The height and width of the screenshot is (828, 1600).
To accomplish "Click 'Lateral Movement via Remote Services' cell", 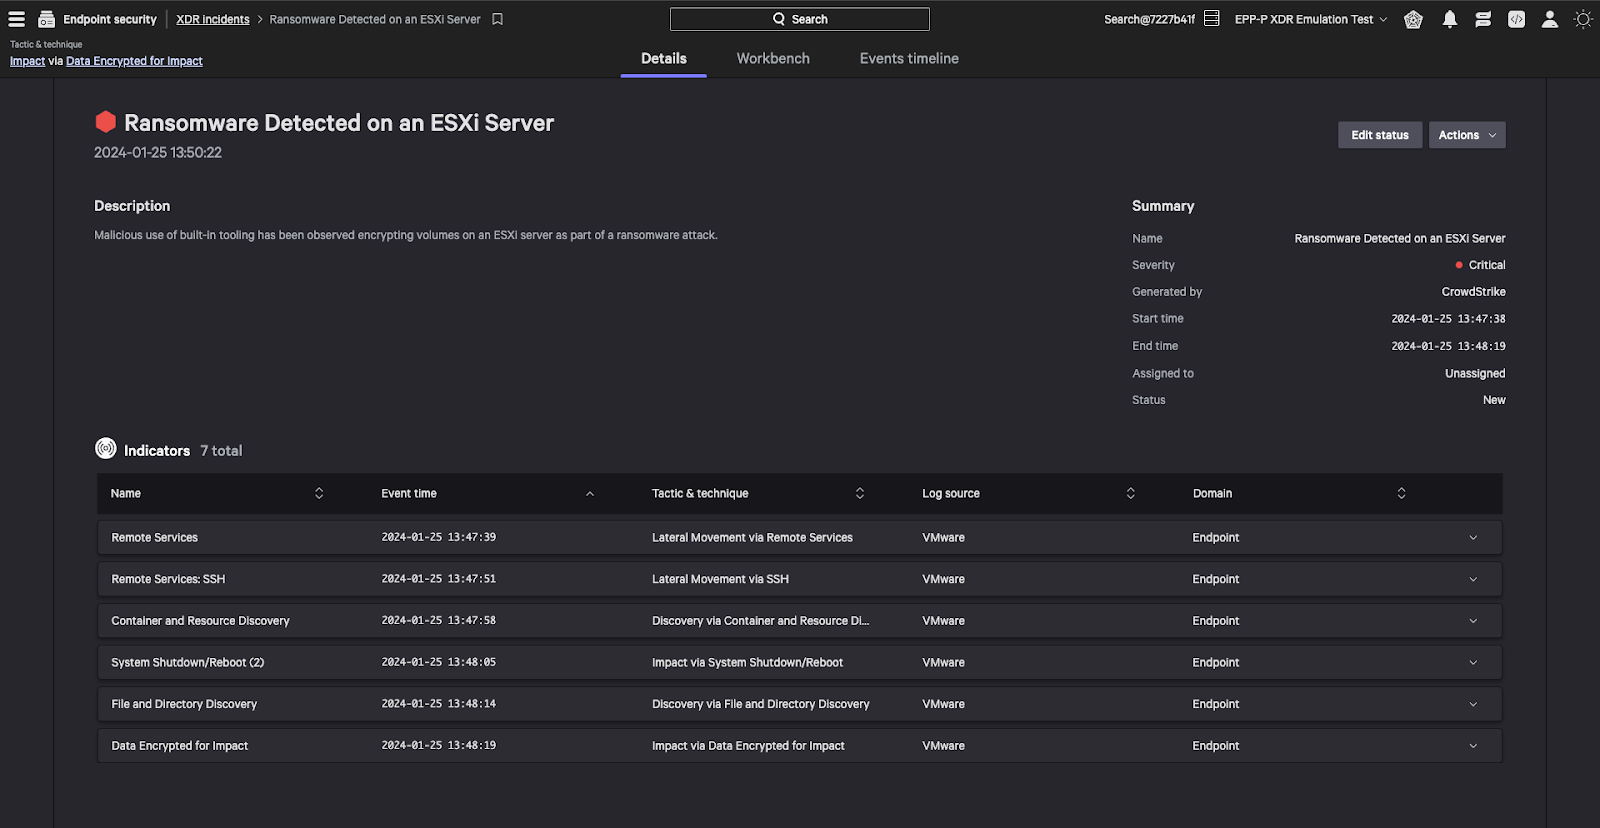I will pyautogui.click(x=752, y=538).
